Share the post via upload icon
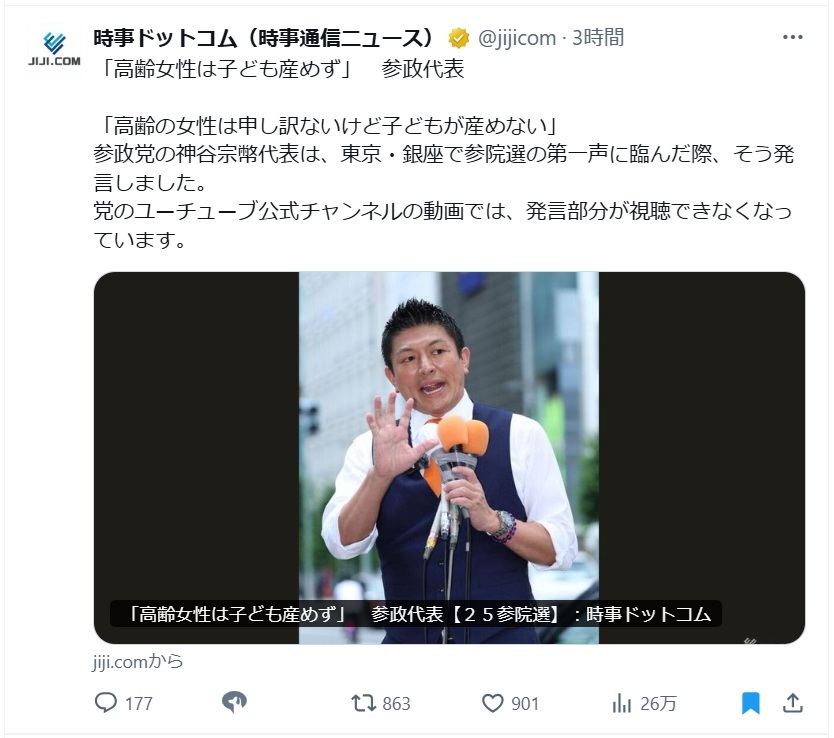This screenshot has width=834, height=738. coord(793,702)
